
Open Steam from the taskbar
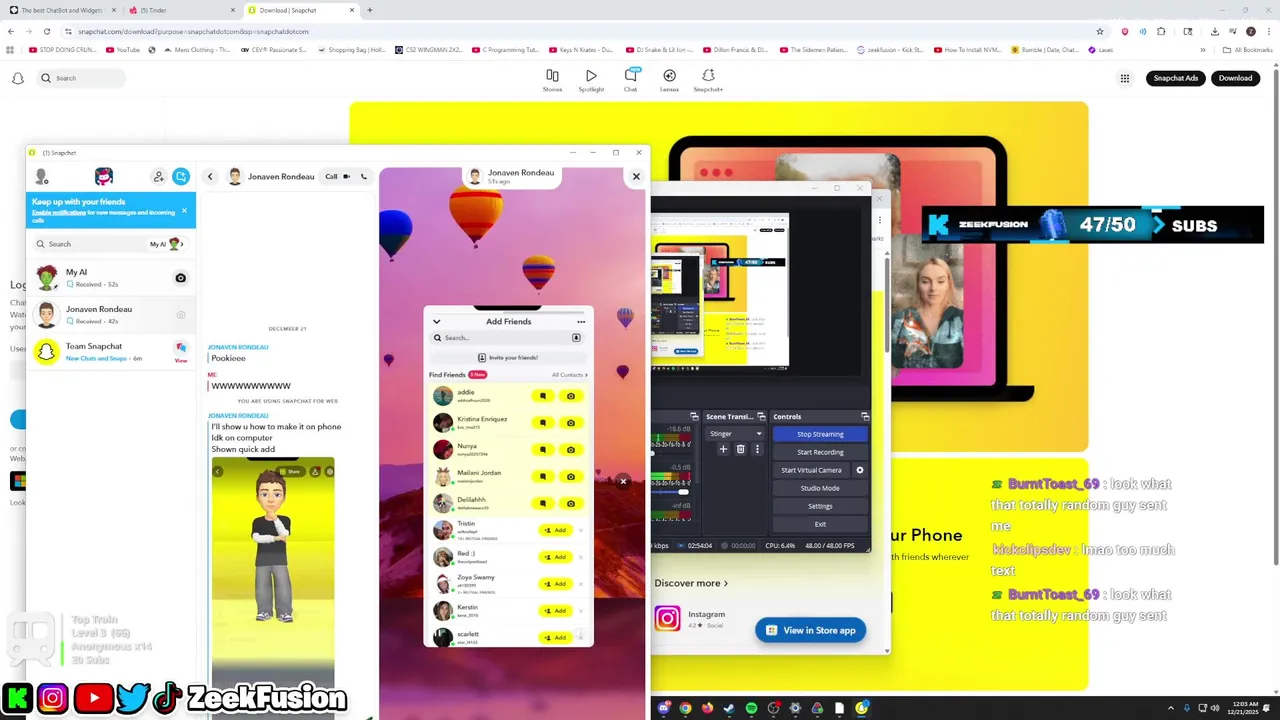click(729, 708)
